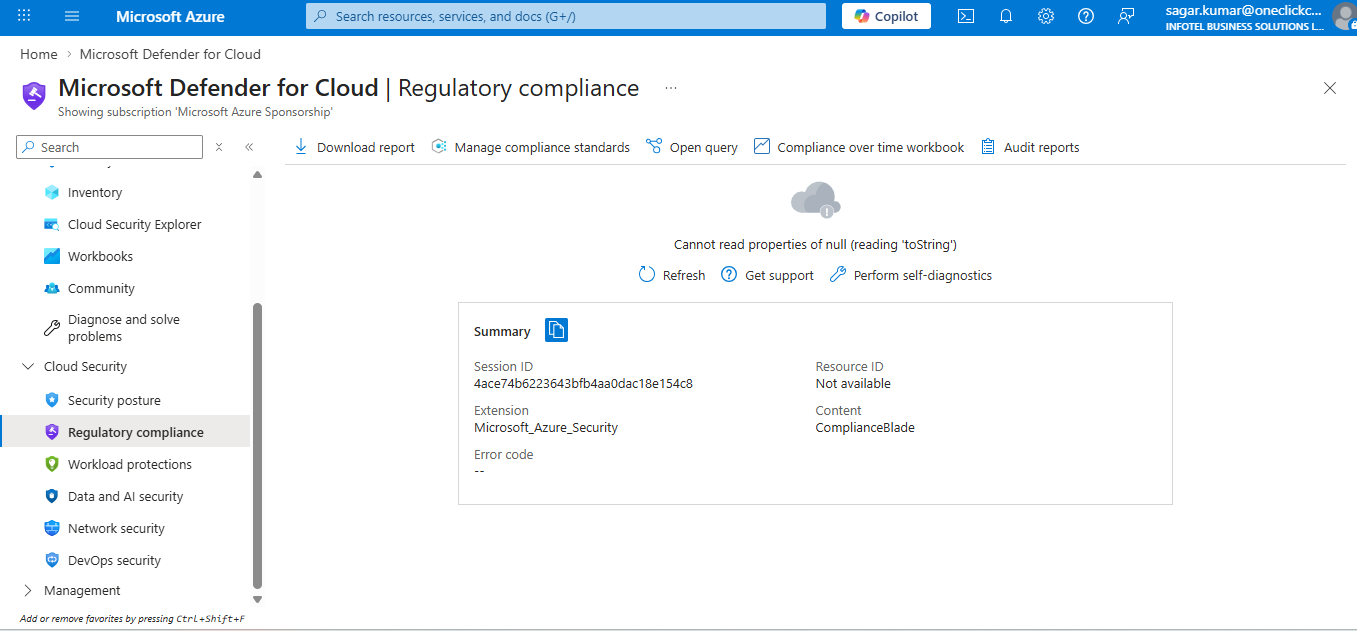
Task: Go to Home breadcrumb
Action: (39, 54)
